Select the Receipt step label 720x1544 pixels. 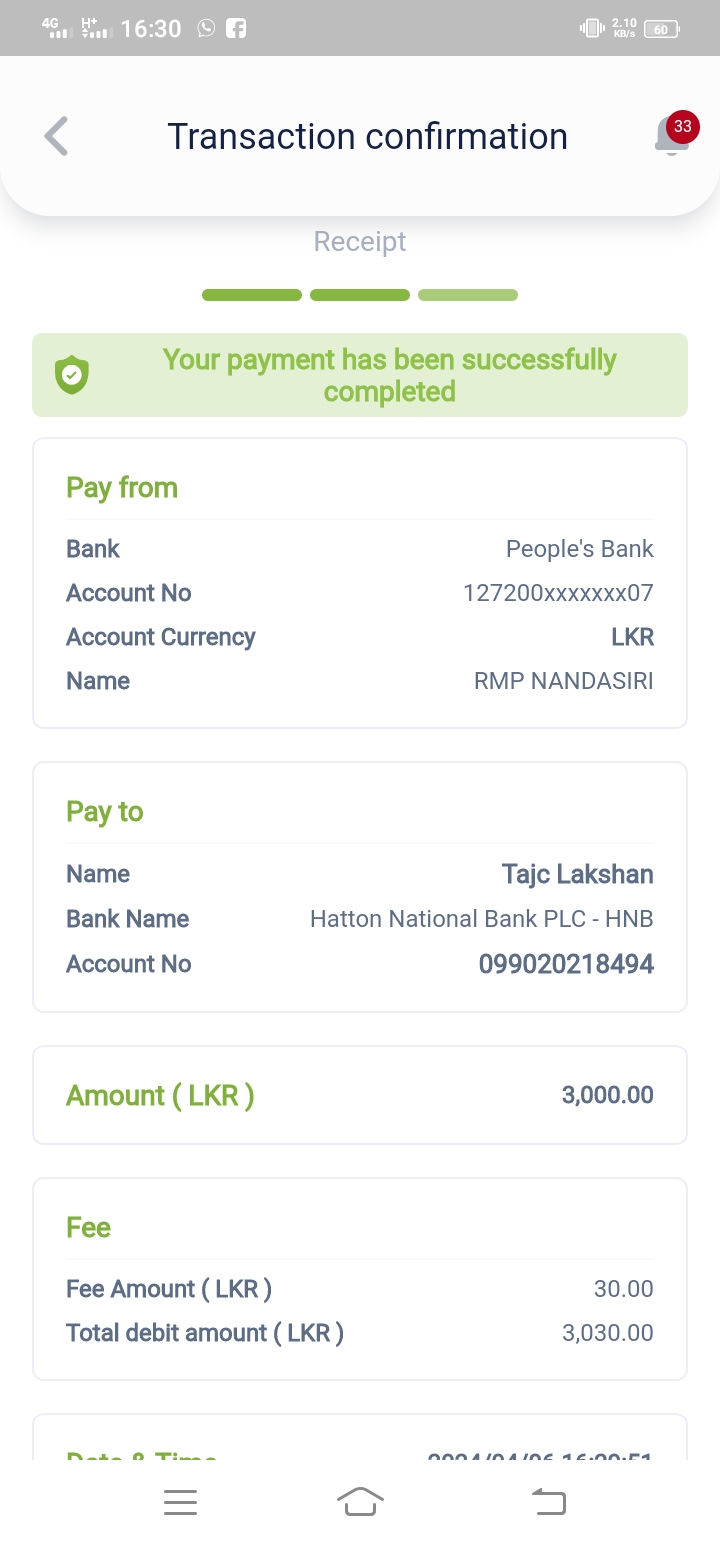(x=360, y=242)
